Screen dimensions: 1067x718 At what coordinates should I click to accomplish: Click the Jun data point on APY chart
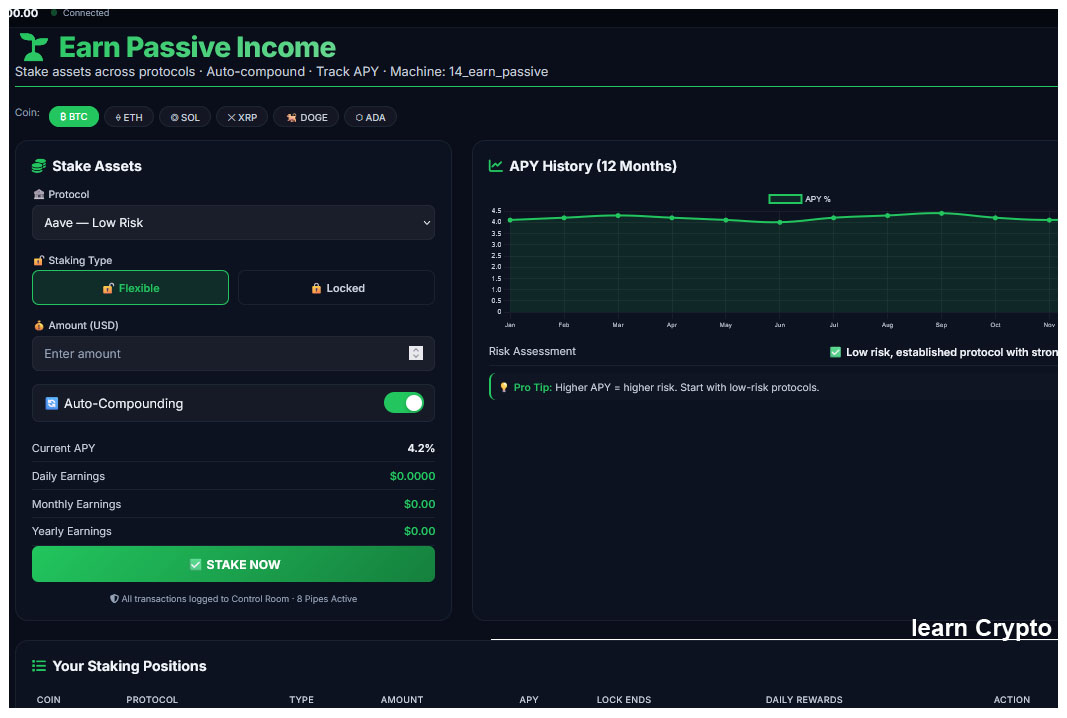pyautogui.click(x=780, y=222)
